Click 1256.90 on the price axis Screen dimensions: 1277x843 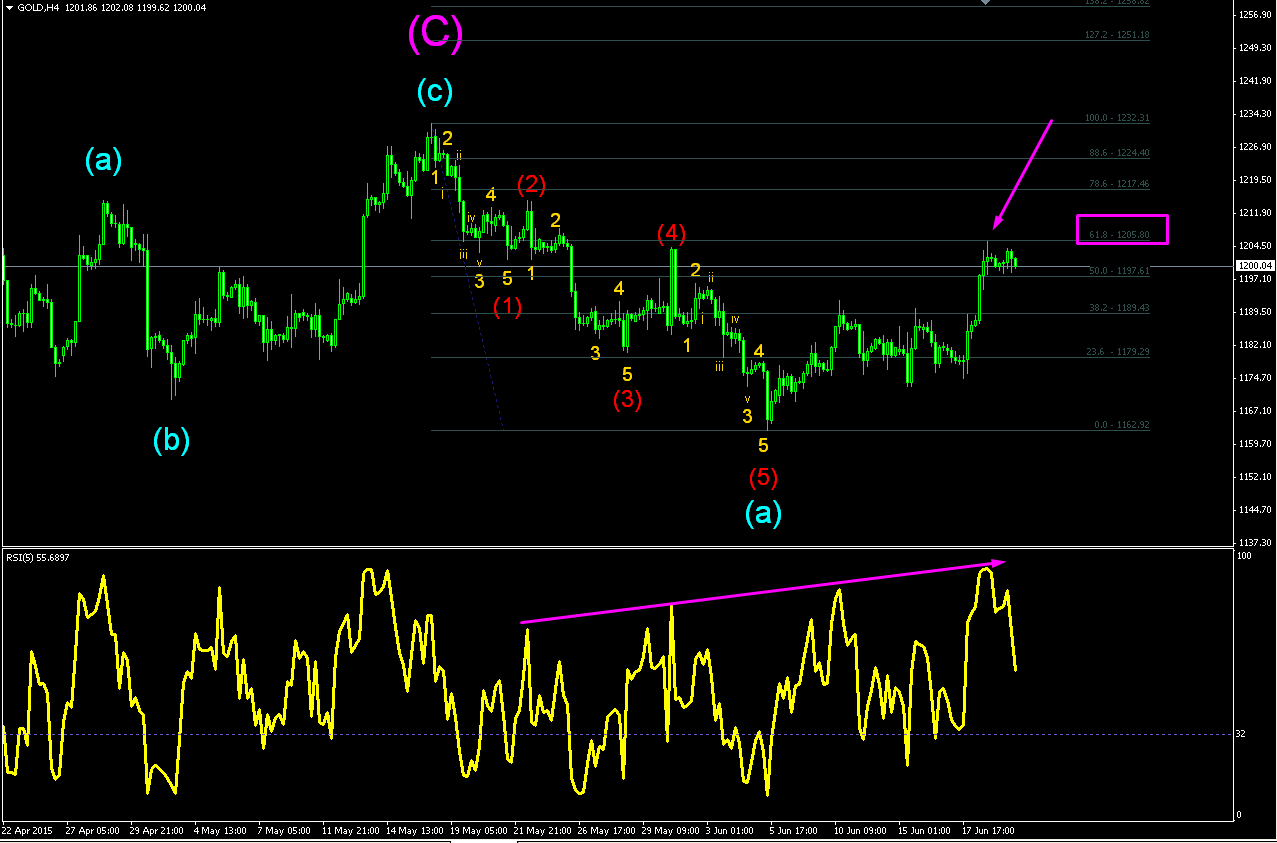click(1254, 15)
